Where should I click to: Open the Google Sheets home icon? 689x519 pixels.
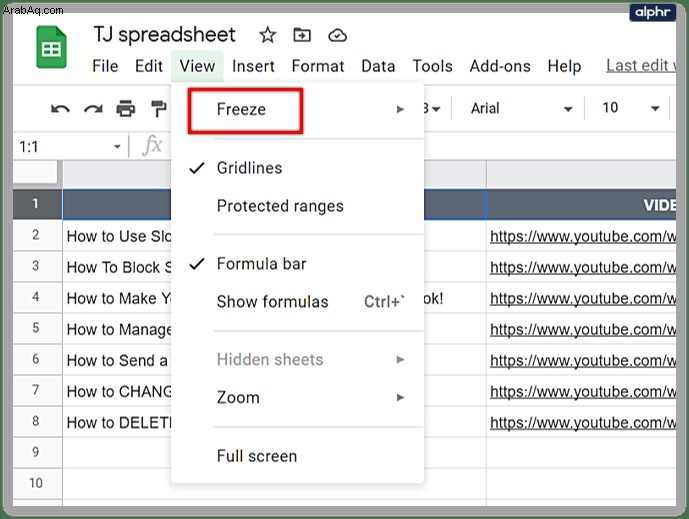51,47
